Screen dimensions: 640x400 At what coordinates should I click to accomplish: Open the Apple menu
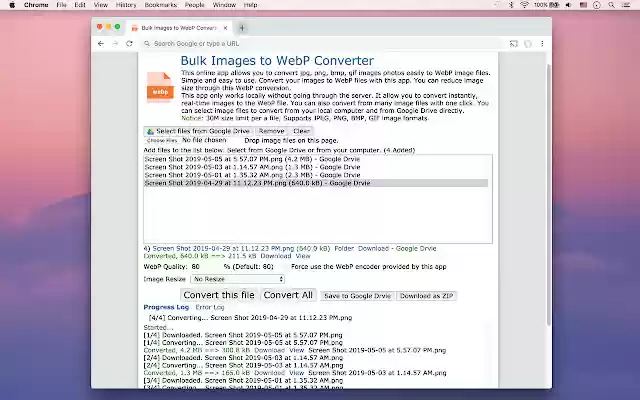tap(12, 5)
